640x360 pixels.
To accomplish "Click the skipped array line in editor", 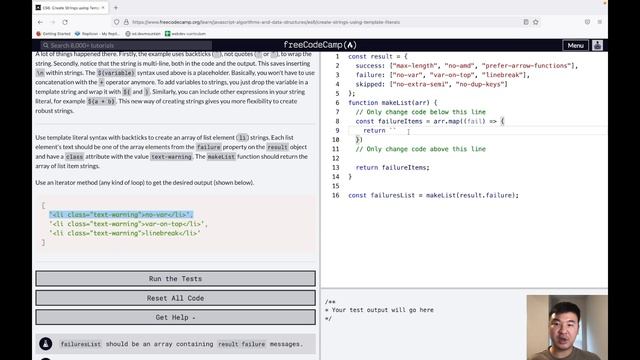I will [431, 84].
